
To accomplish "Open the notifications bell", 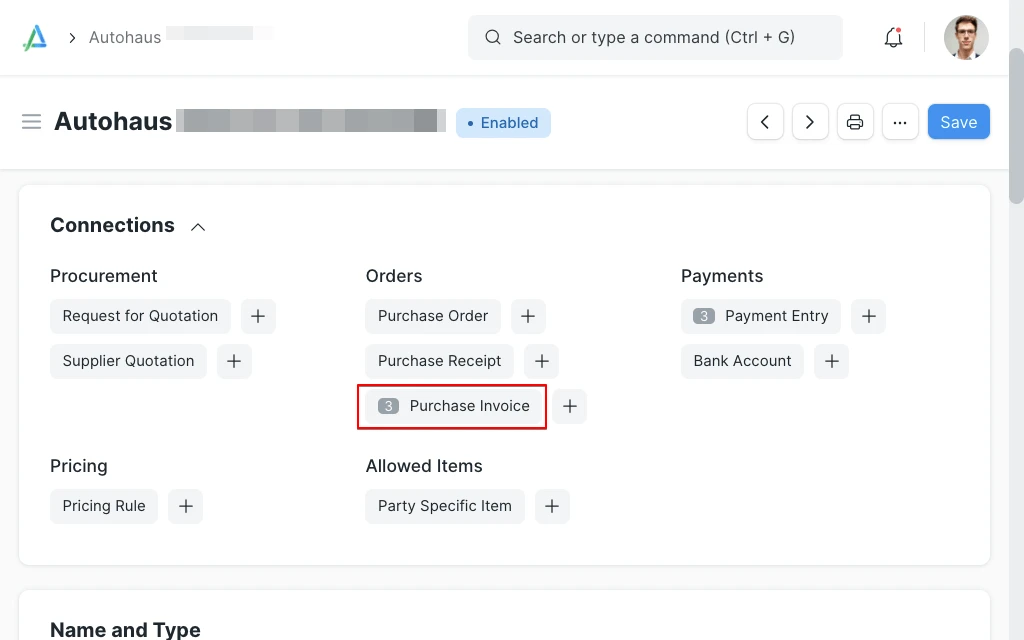I will coord(893,38).
